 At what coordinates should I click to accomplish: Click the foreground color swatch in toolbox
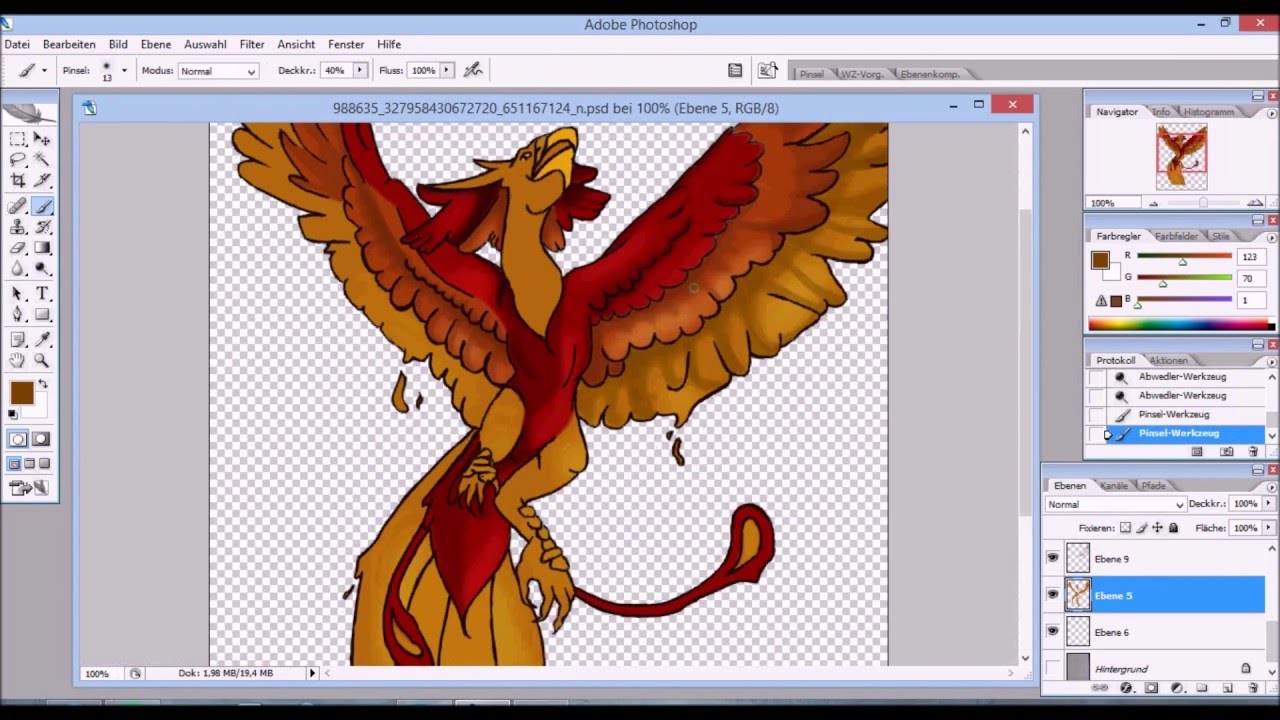pos(22,394)
